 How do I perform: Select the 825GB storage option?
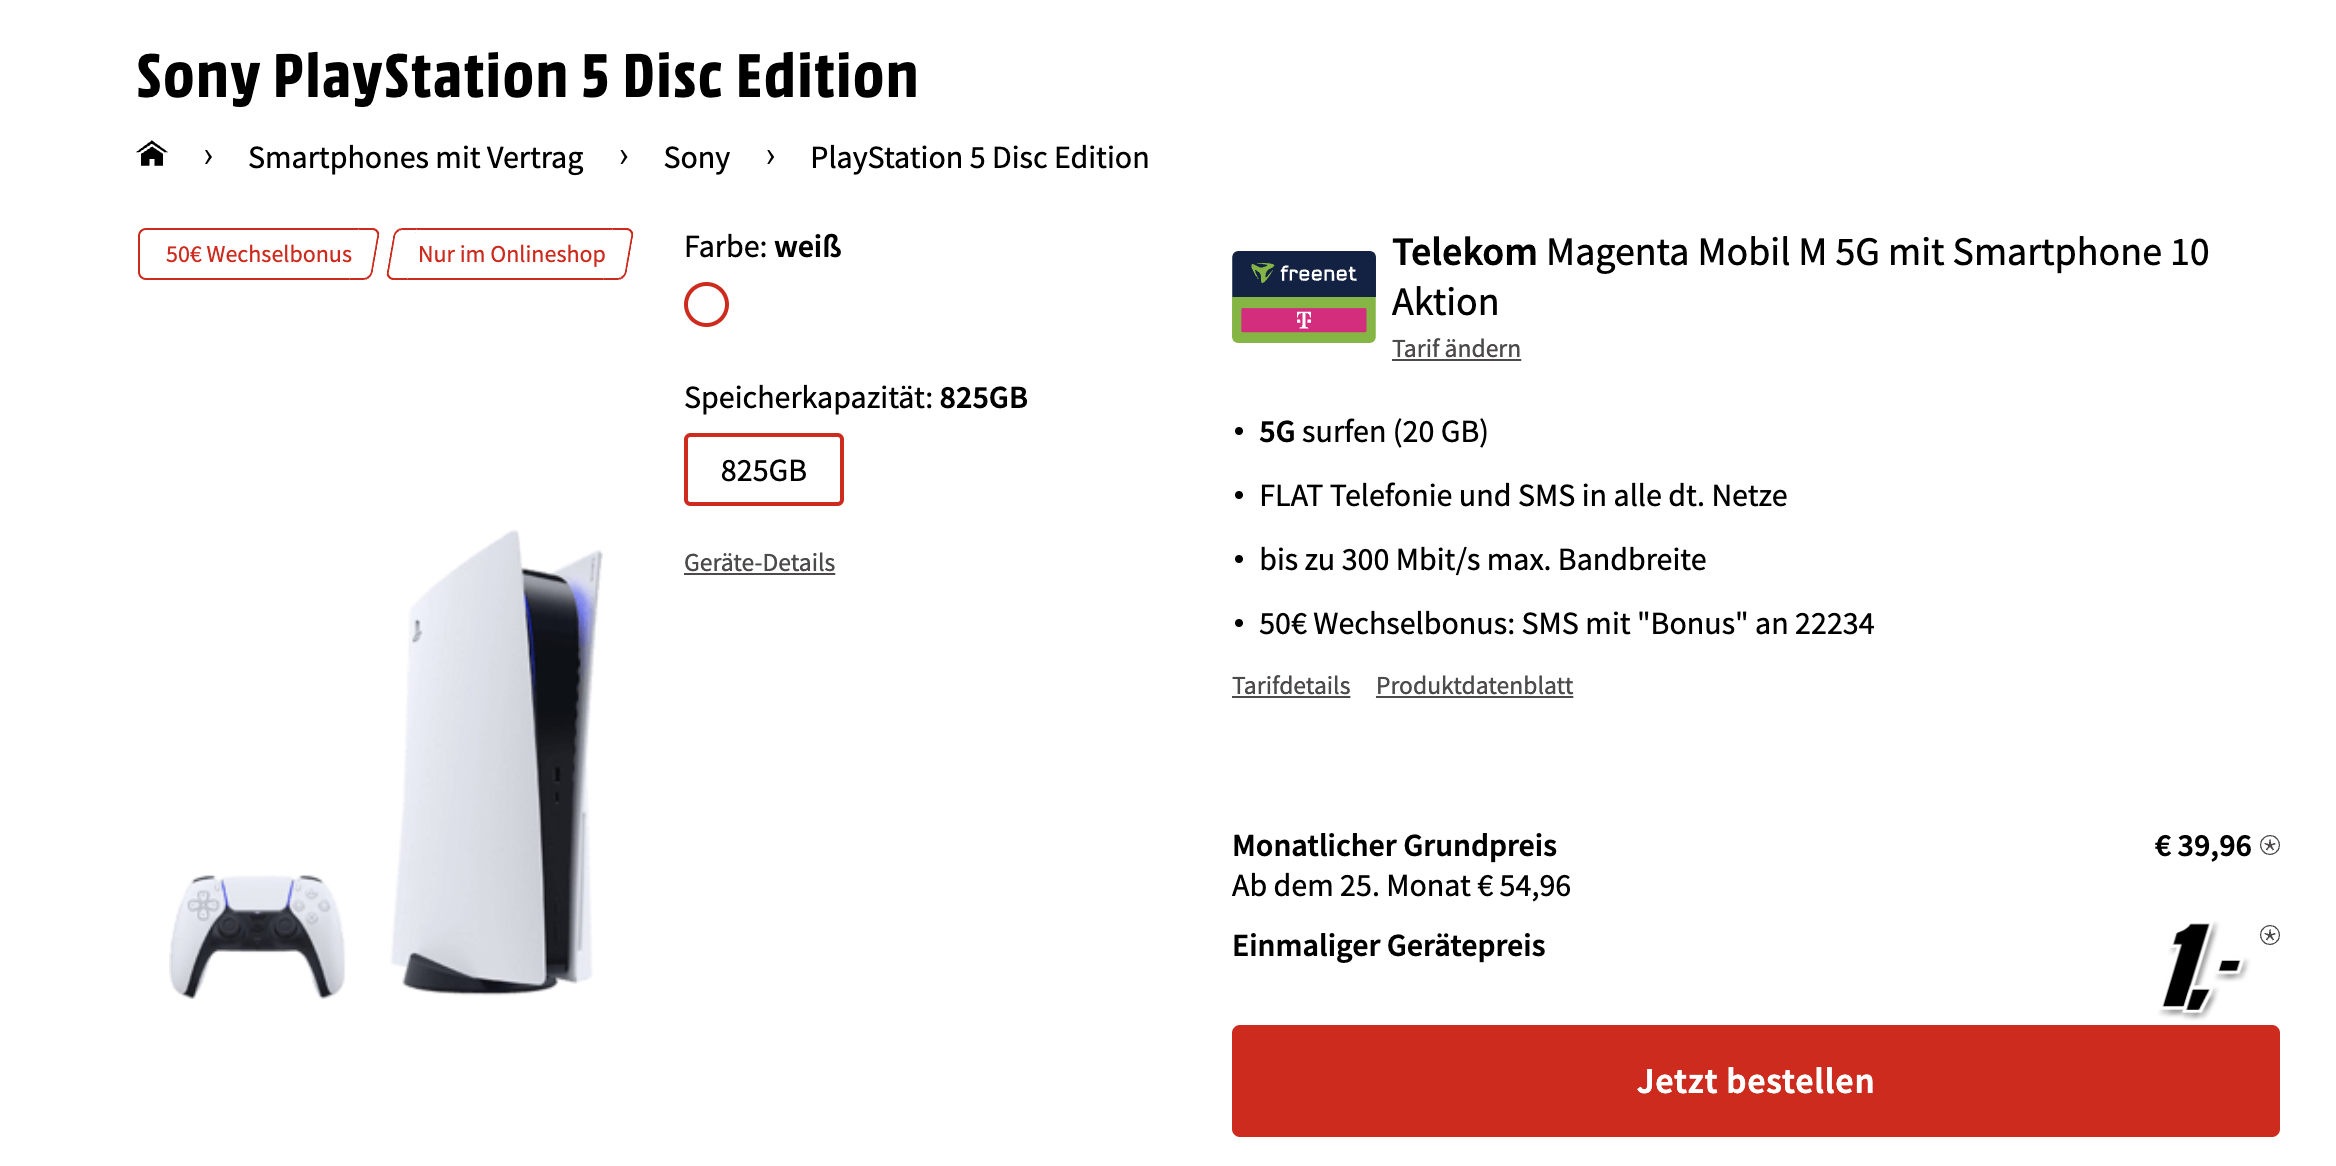coord(763,468)
